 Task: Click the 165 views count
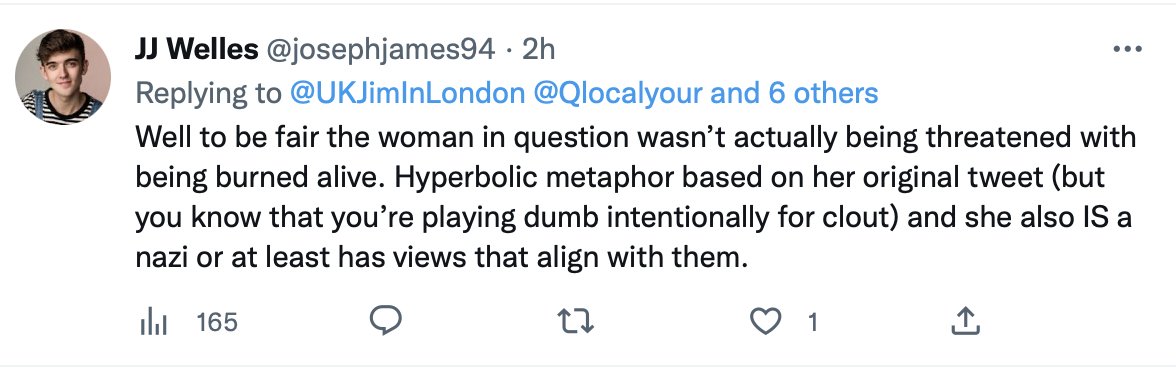(217, 322)
